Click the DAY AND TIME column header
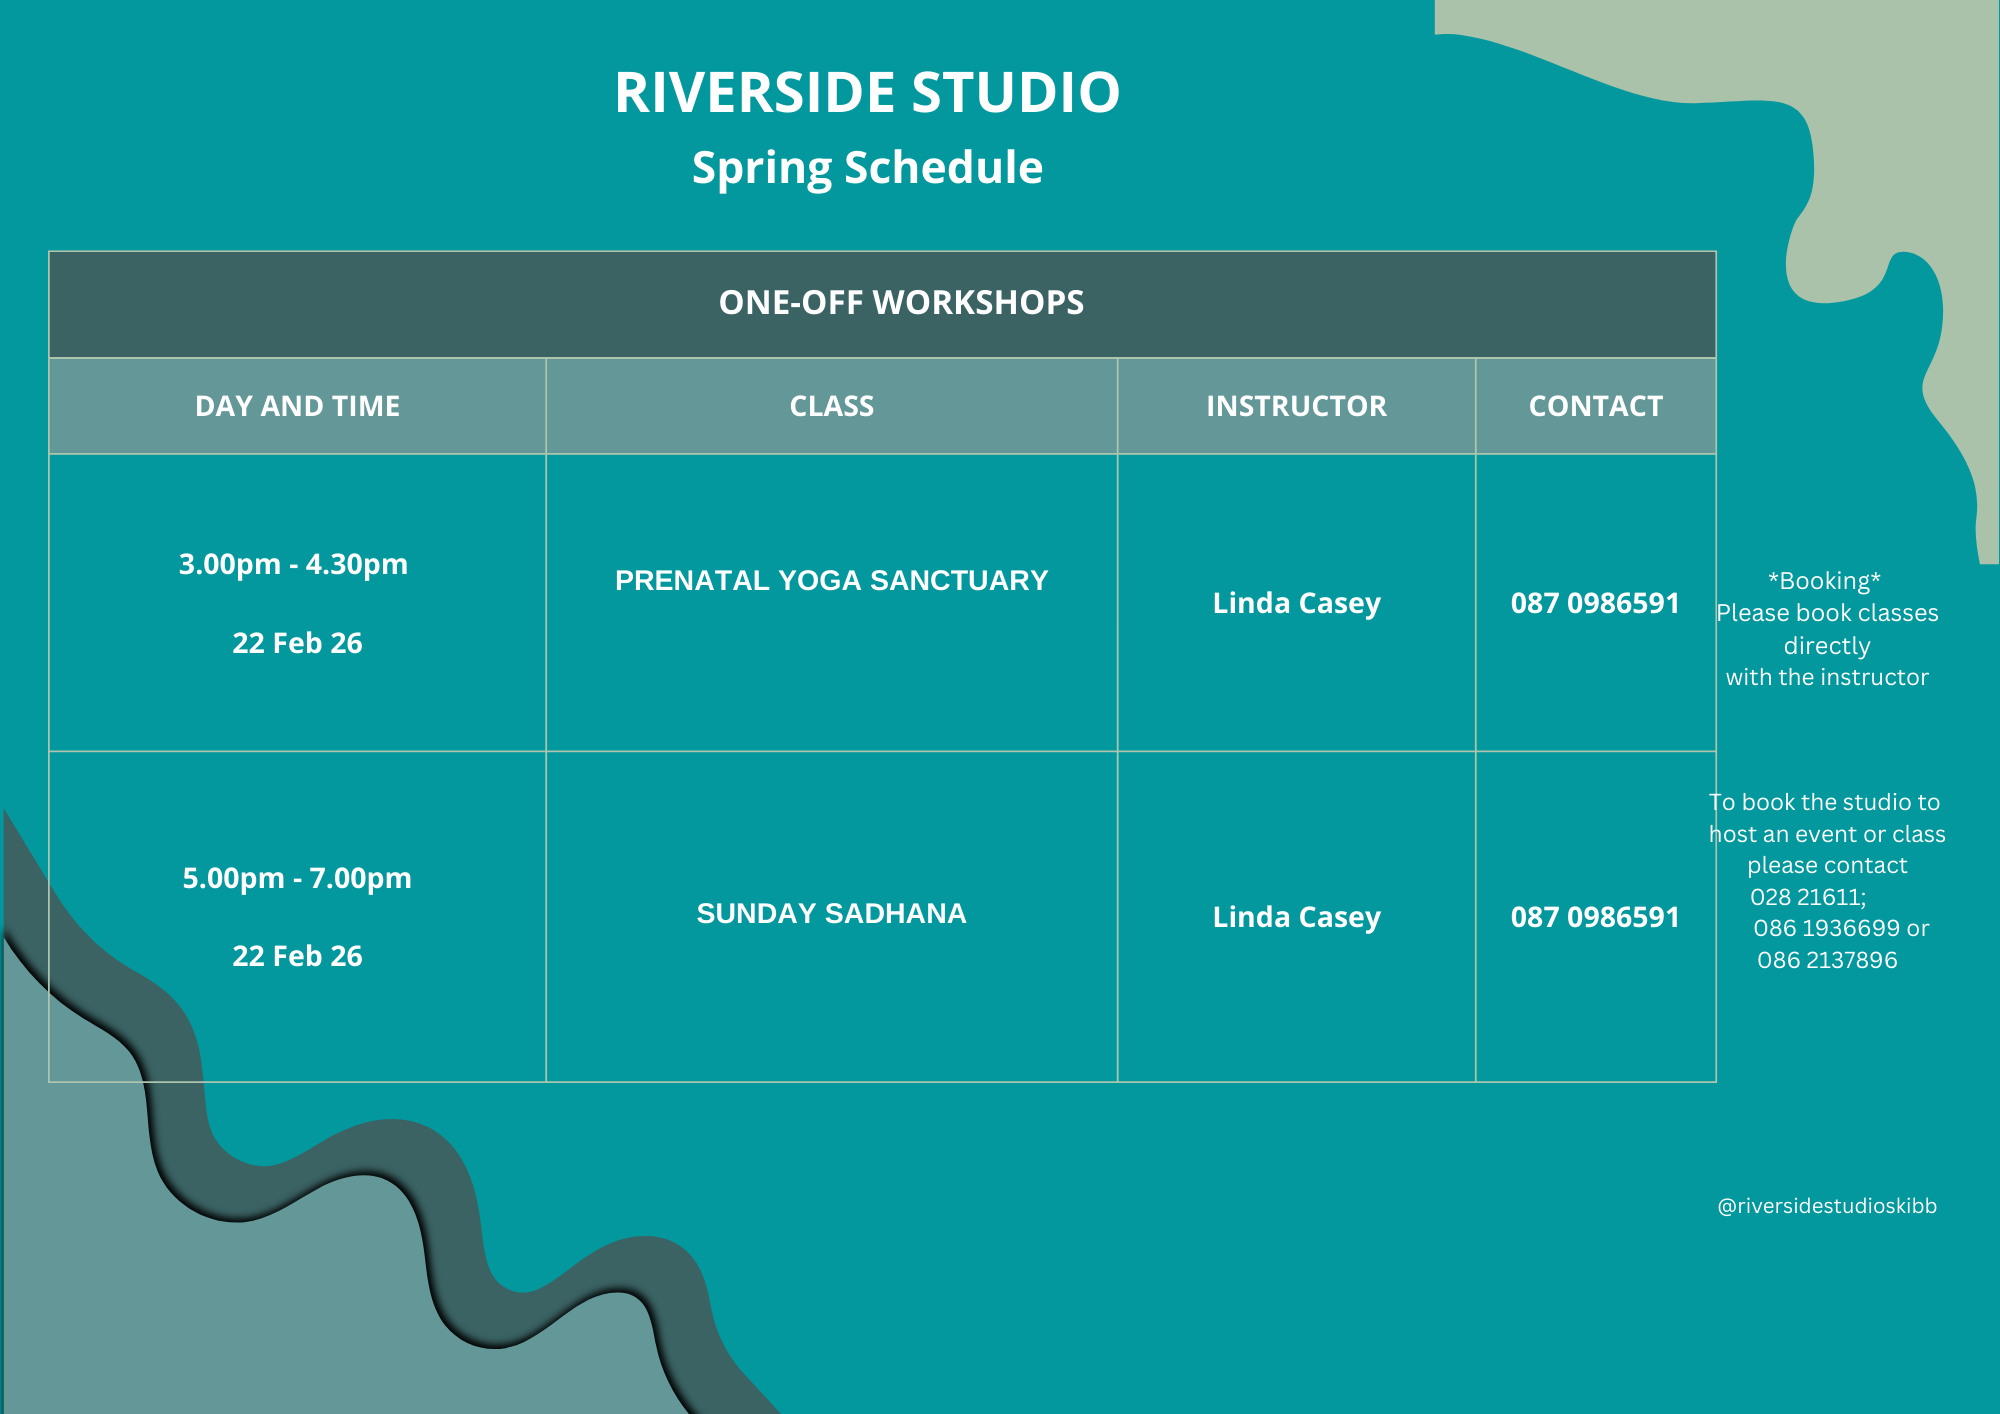 click(x=297, y=406)
